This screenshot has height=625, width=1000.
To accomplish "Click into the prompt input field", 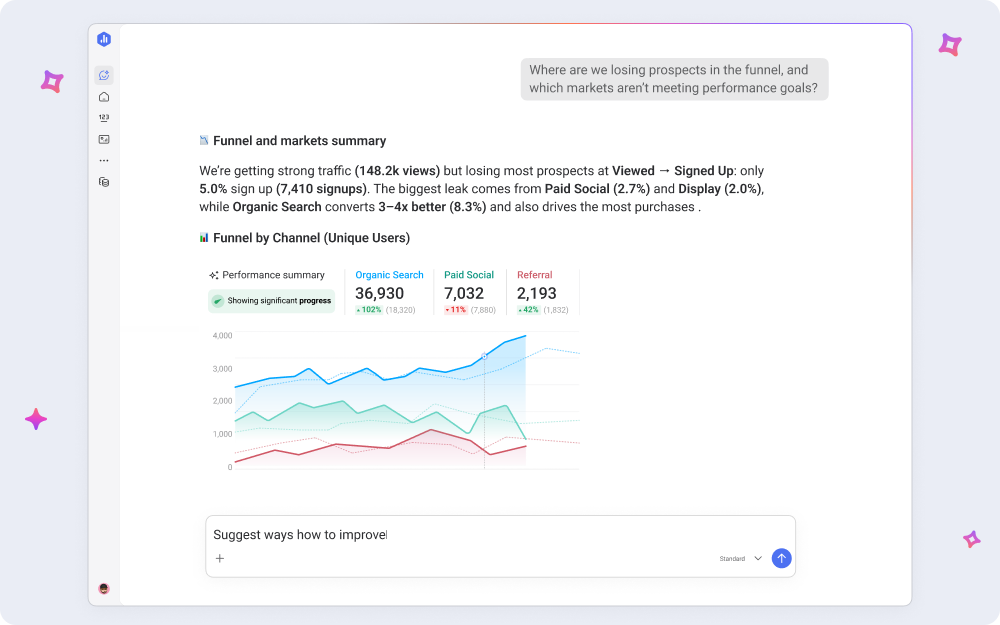I will coord(500,535).
